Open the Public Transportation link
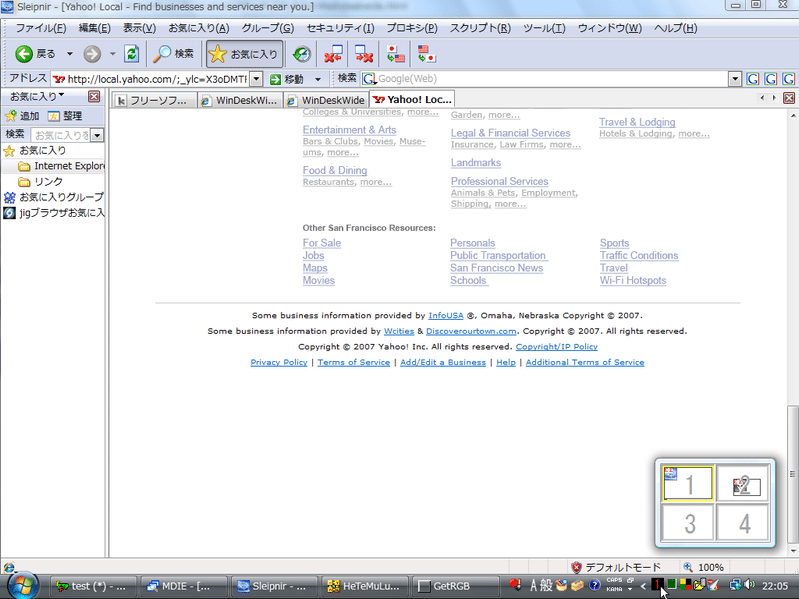Screen dimensions: 799x599 coord(498,256)
